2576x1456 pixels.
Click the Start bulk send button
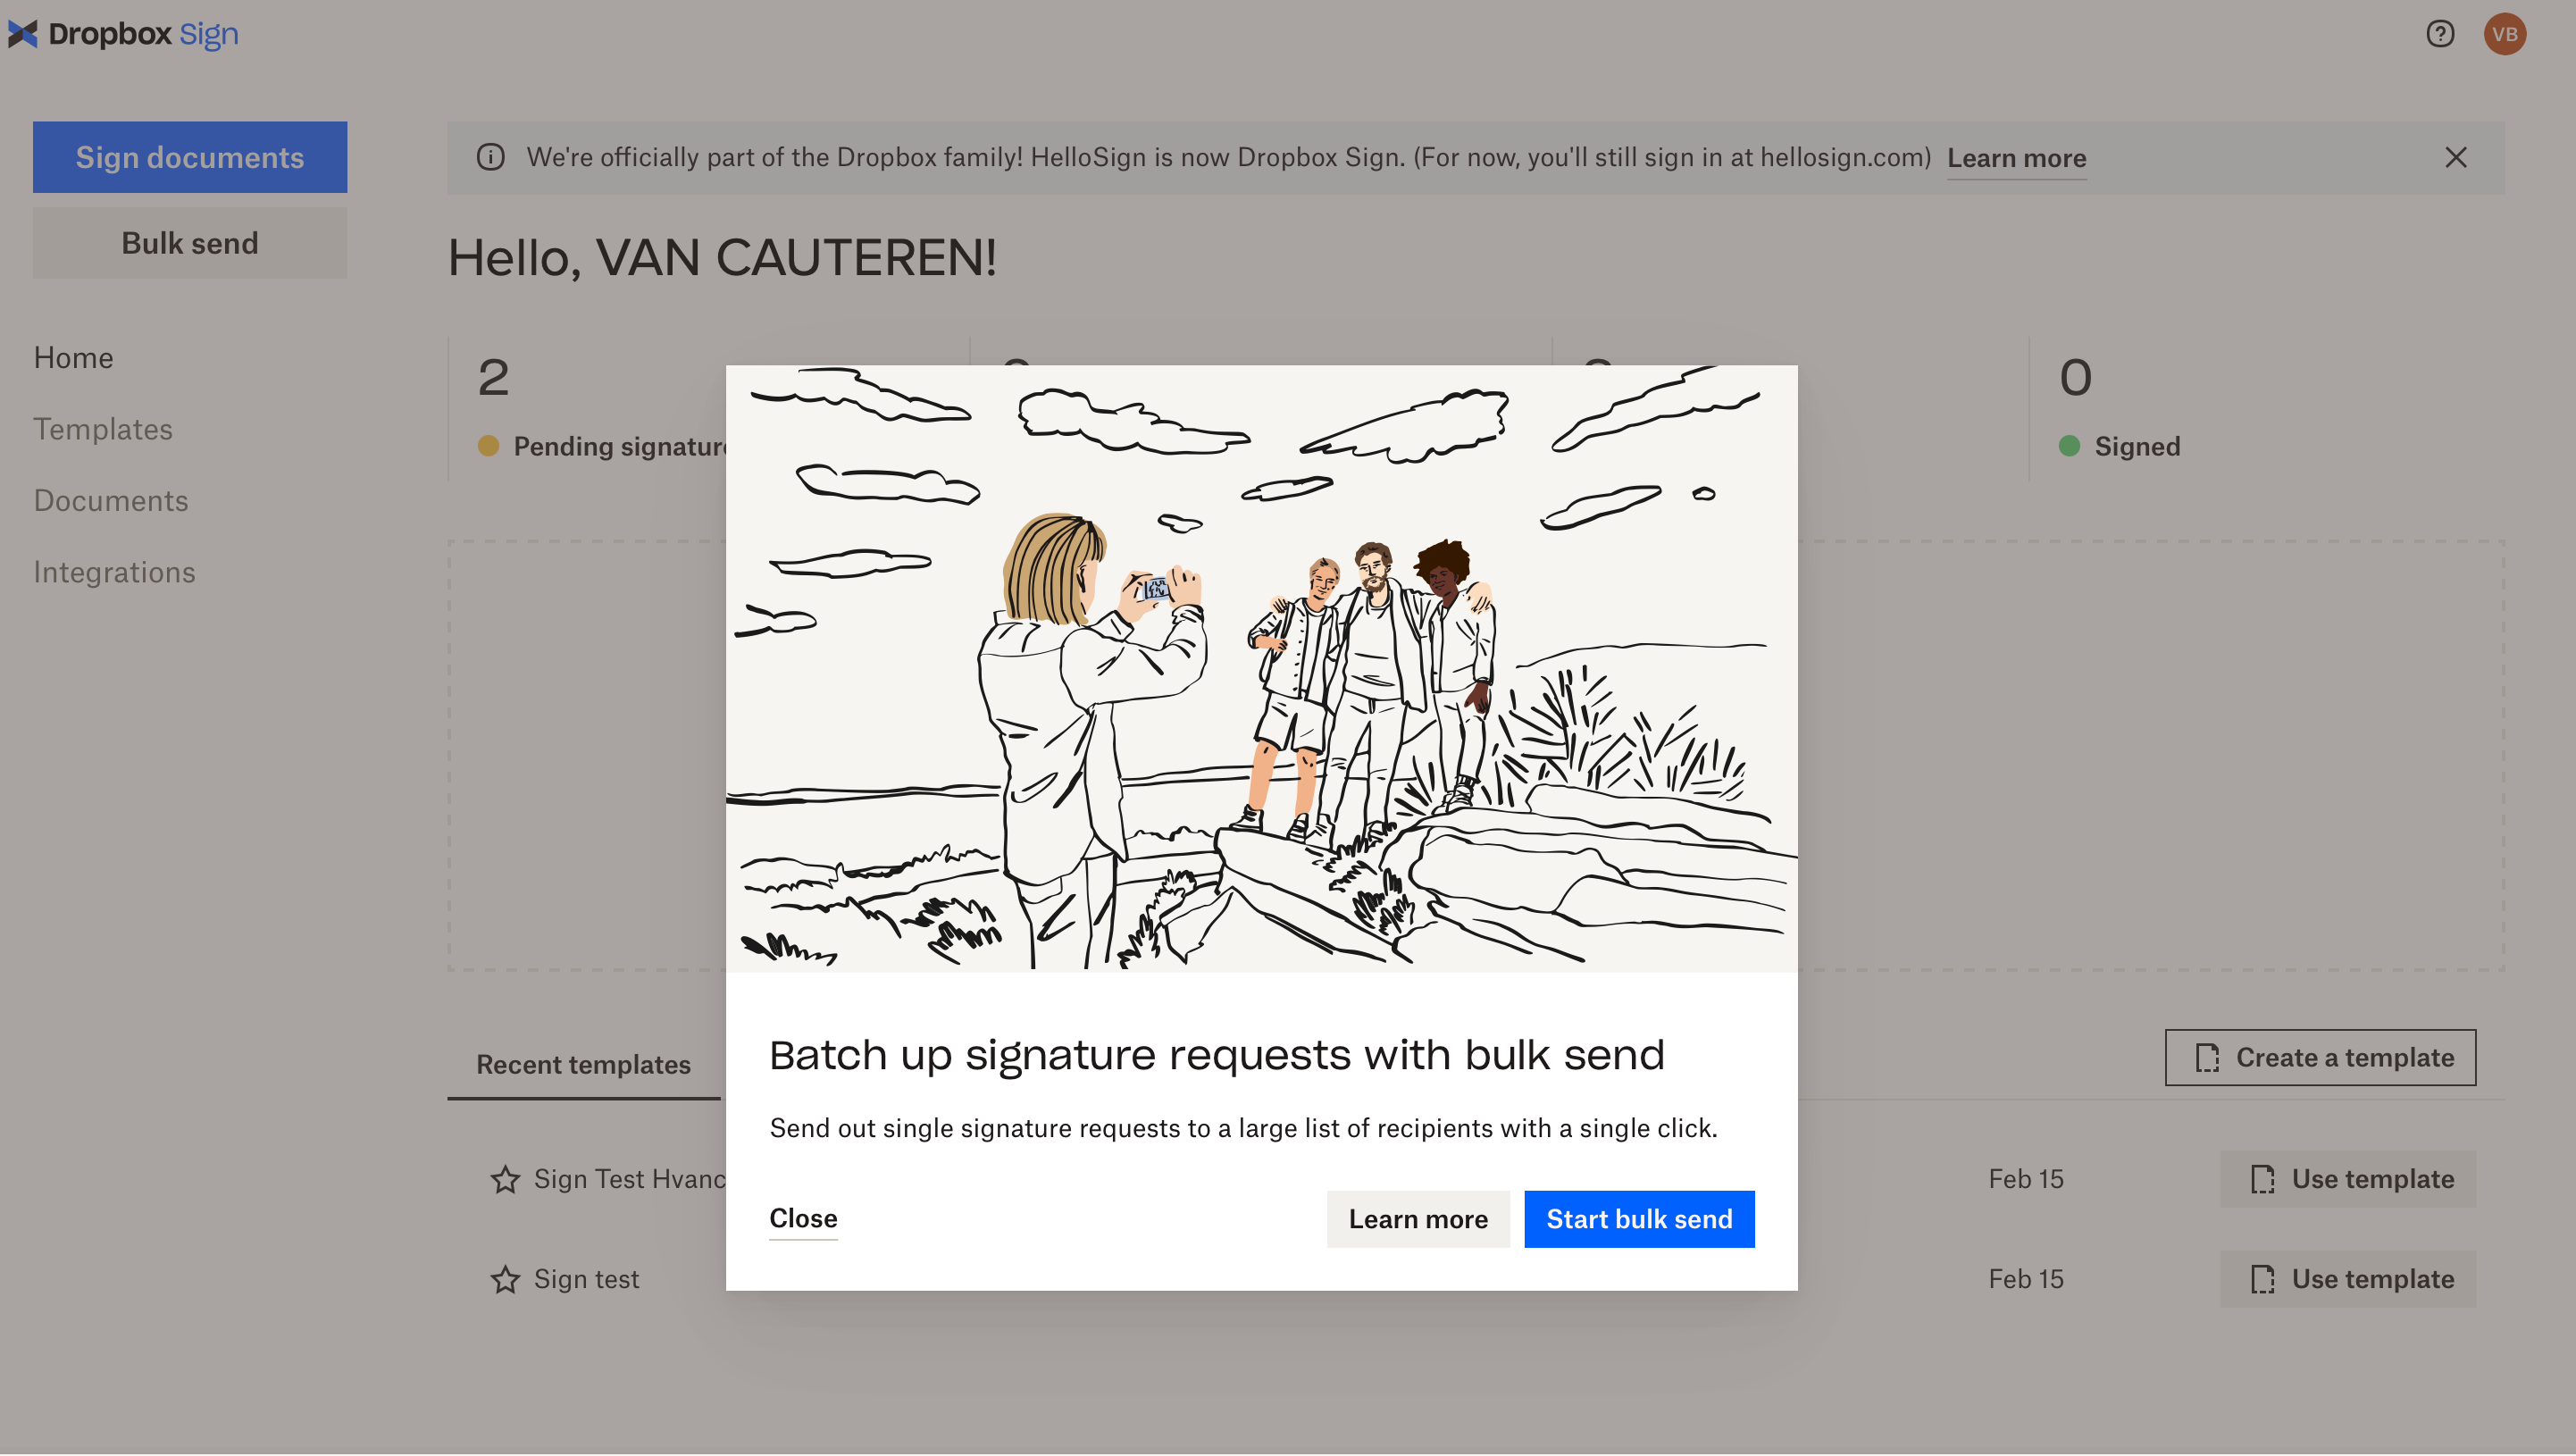[x=1638, y=1219]
